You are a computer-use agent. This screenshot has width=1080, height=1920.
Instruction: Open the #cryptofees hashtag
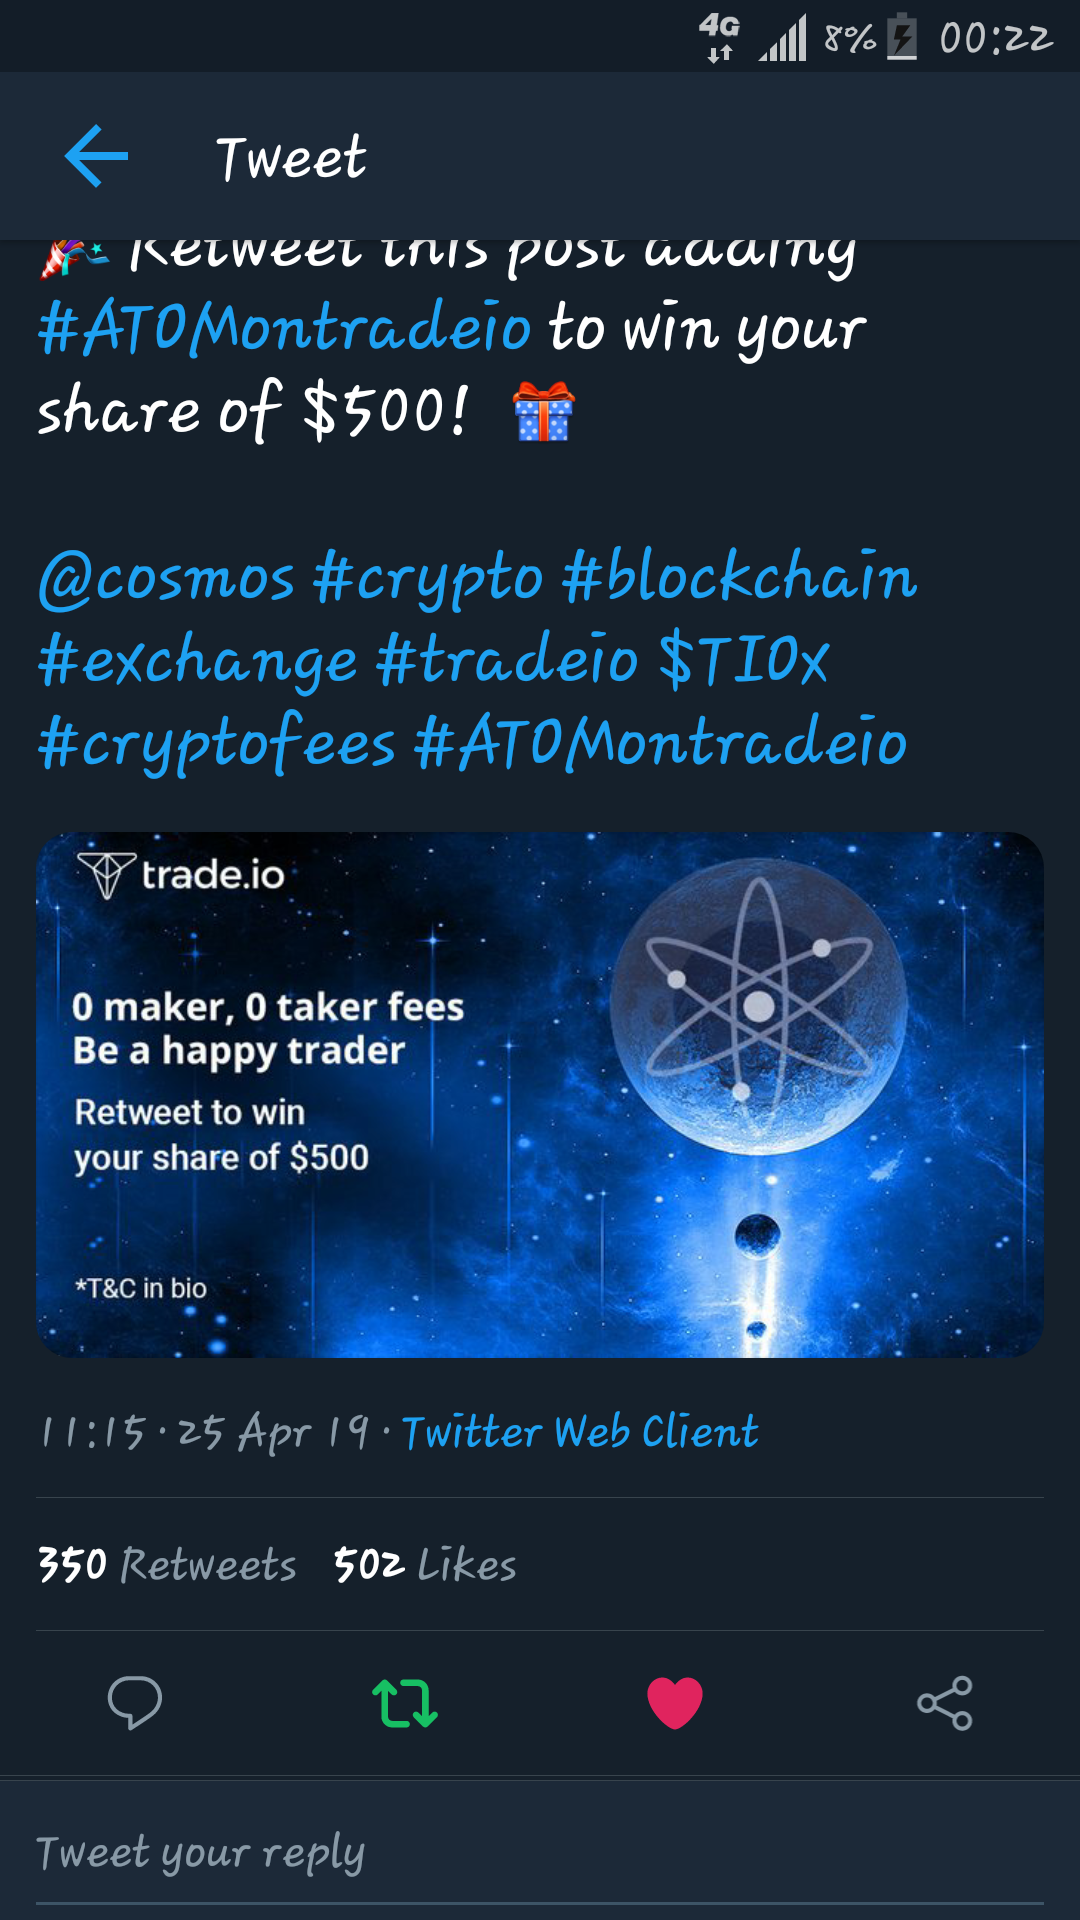(x=217, y=745)
